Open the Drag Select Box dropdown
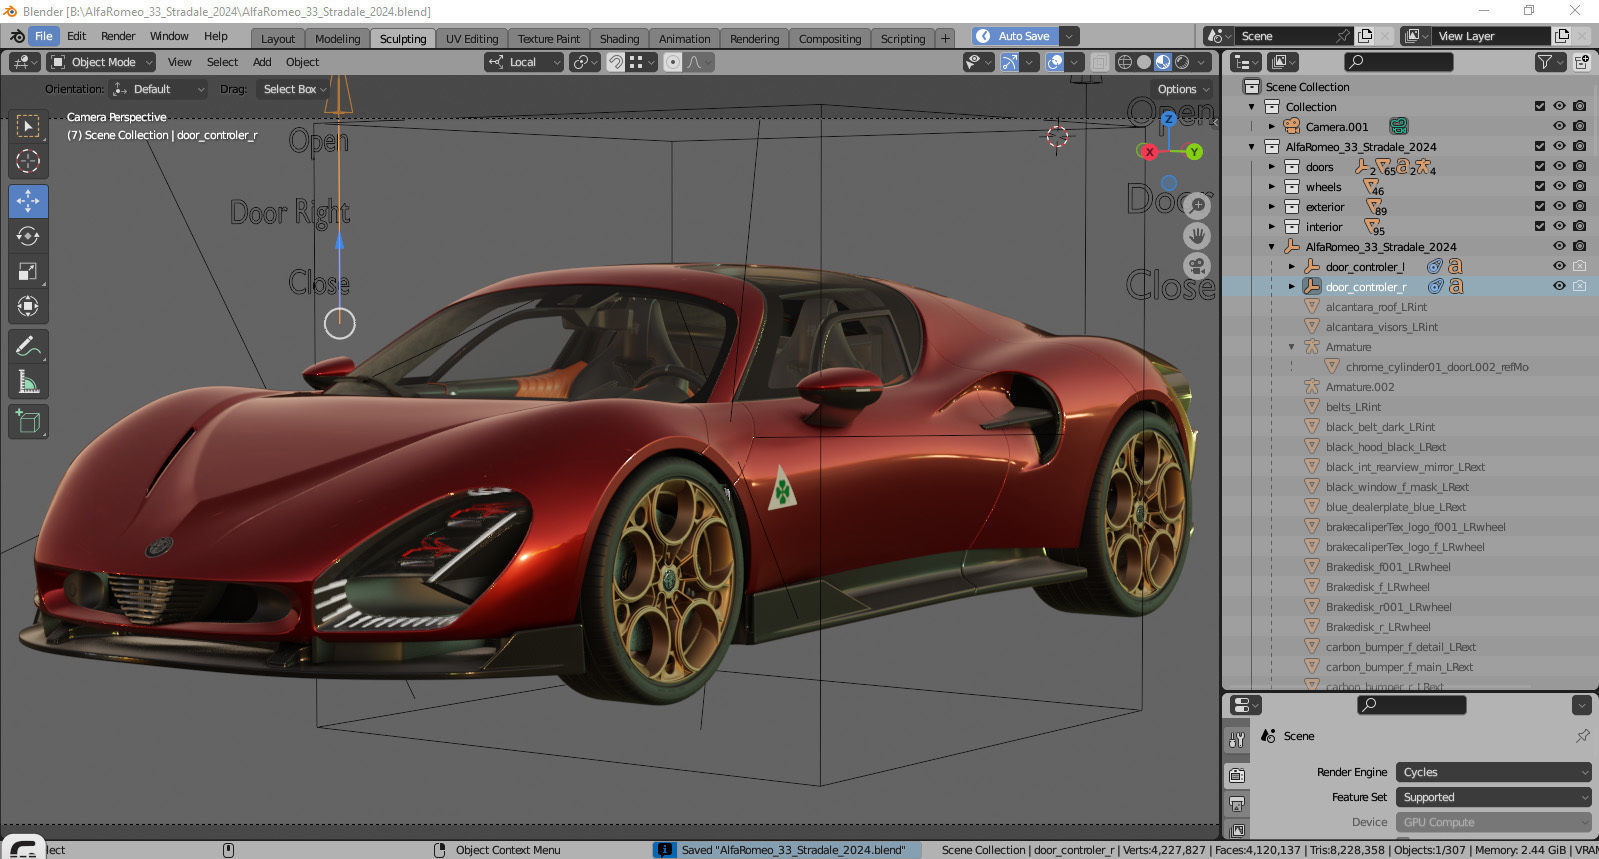1599x859 pixels. [x=293, y=89]
